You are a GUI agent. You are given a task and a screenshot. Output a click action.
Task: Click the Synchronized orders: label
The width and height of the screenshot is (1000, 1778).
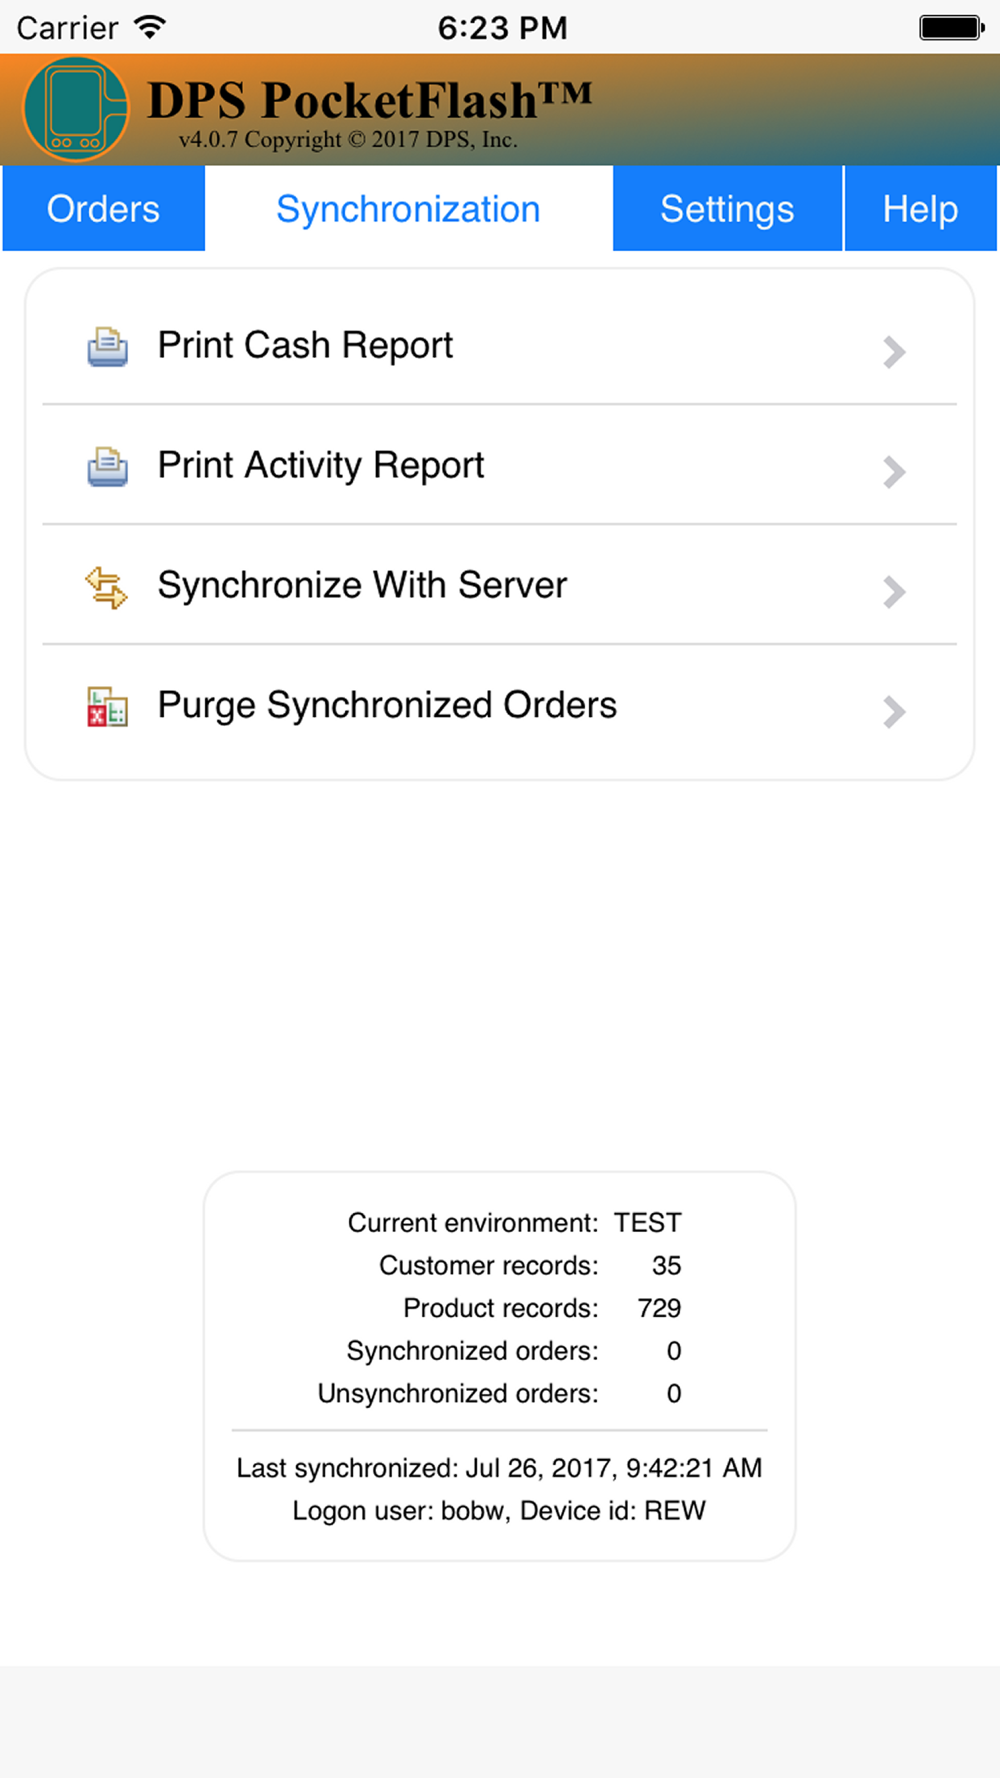[472, 1351]
